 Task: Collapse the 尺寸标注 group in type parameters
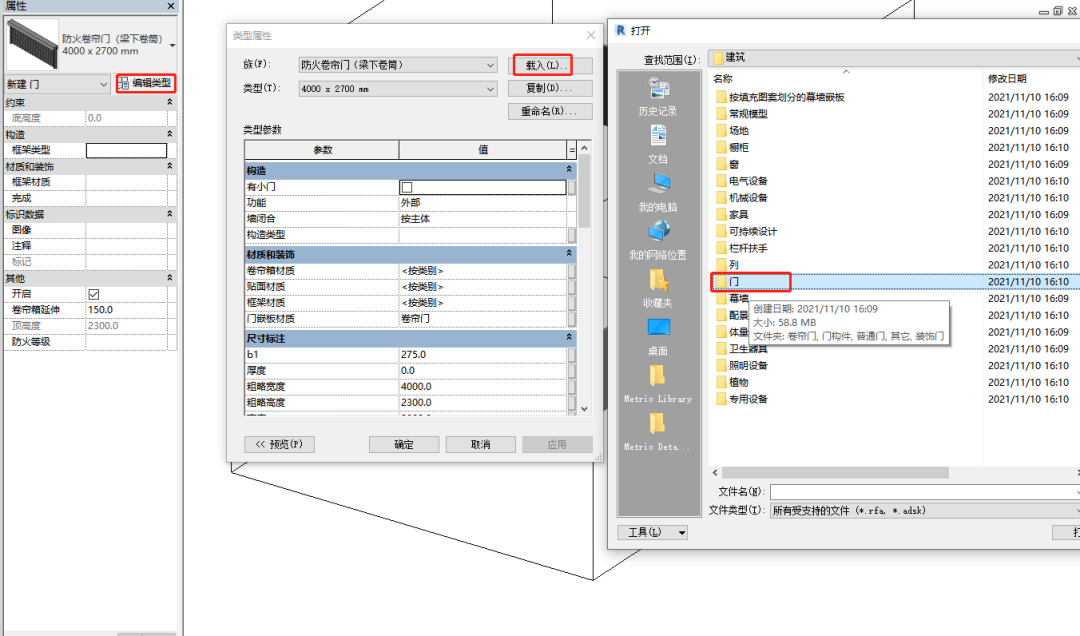click(569, 338)
